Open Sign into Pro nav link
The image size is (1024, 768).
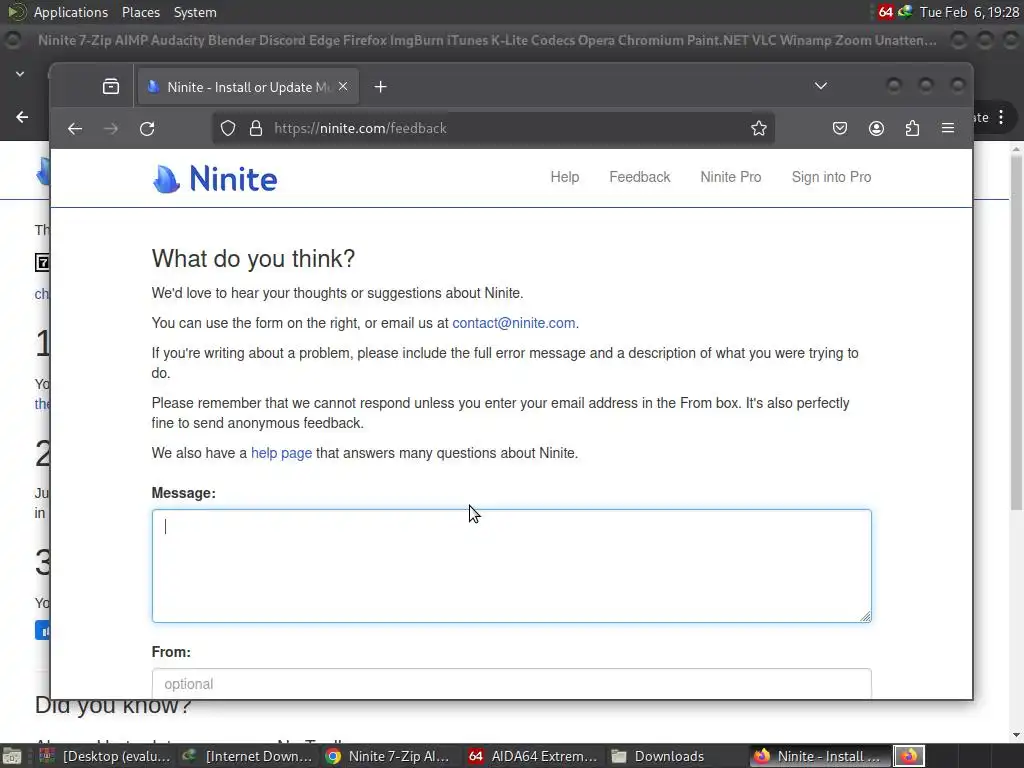(x=831, y=177)
